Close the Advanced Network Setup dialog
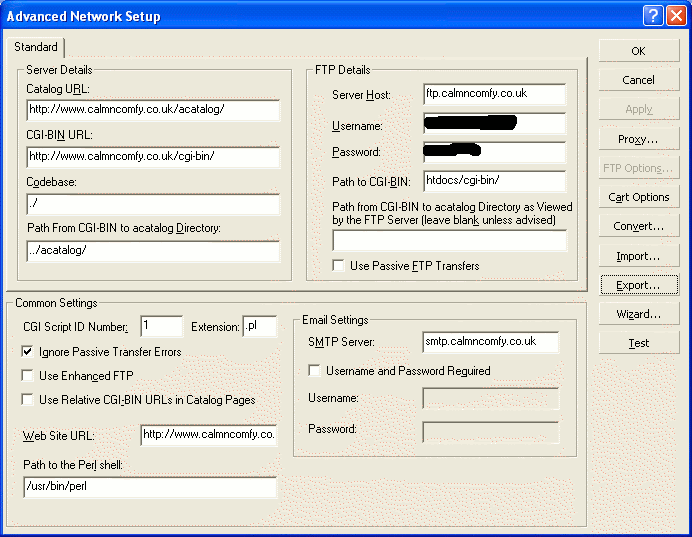692x537 pixels. tap(675, 16)
